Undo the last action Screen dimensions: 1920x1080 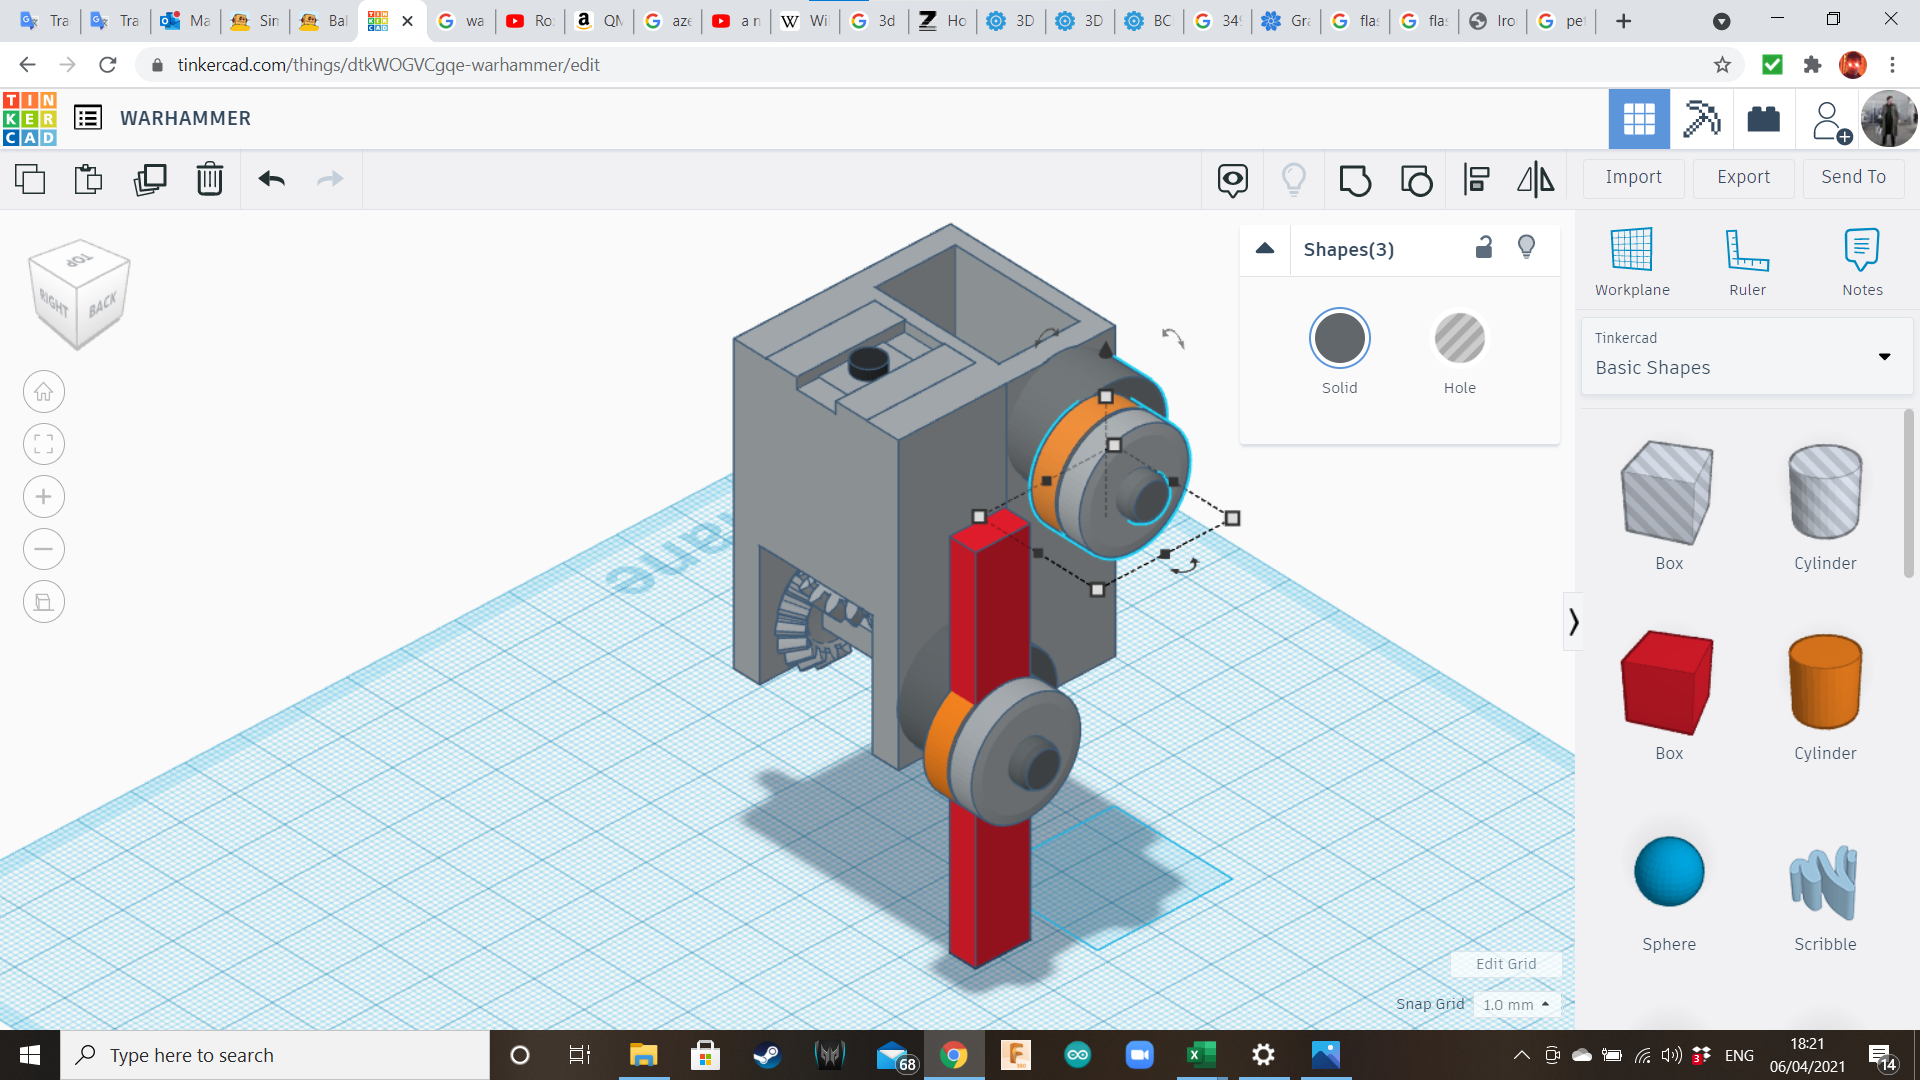270,179
